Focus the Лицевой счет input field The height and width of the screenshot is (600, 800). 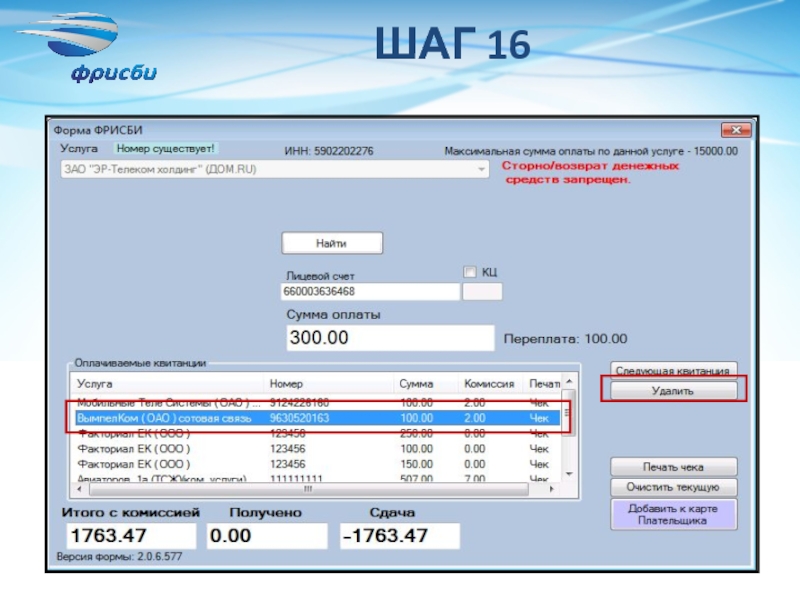click(x=370, y=292)
